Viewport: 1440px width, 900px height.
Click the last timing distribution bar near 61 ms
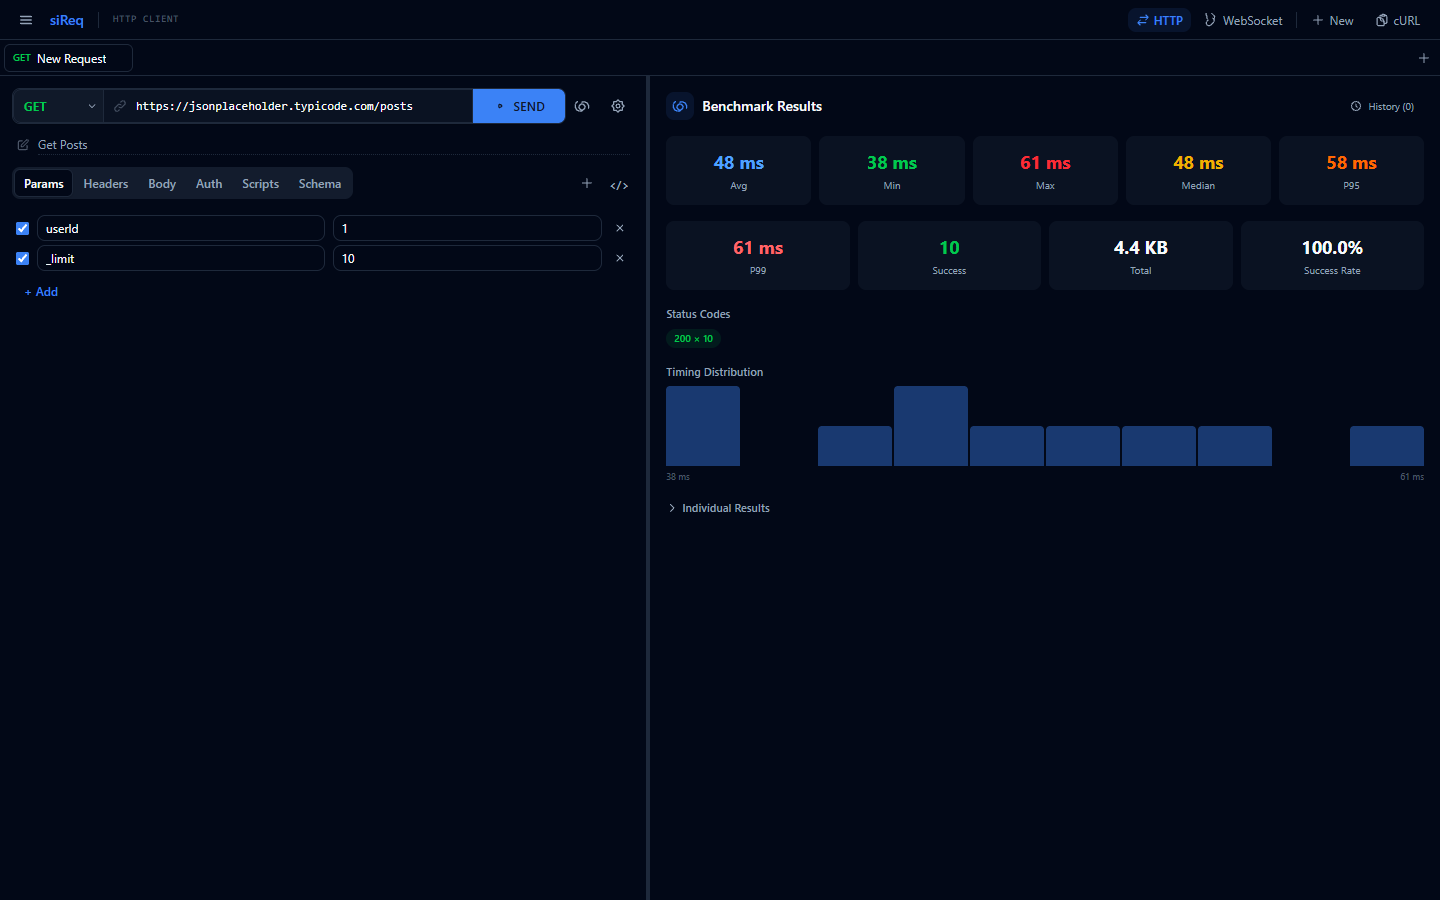pos(1387,446)
